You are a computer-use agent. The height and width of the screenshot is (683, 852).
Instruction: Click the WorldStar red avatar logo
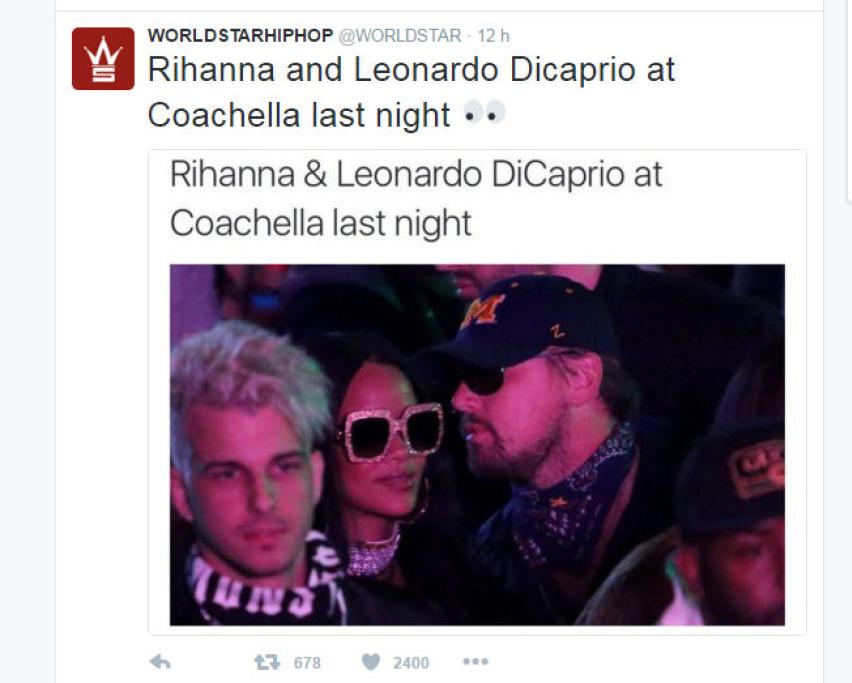point(103,59)
